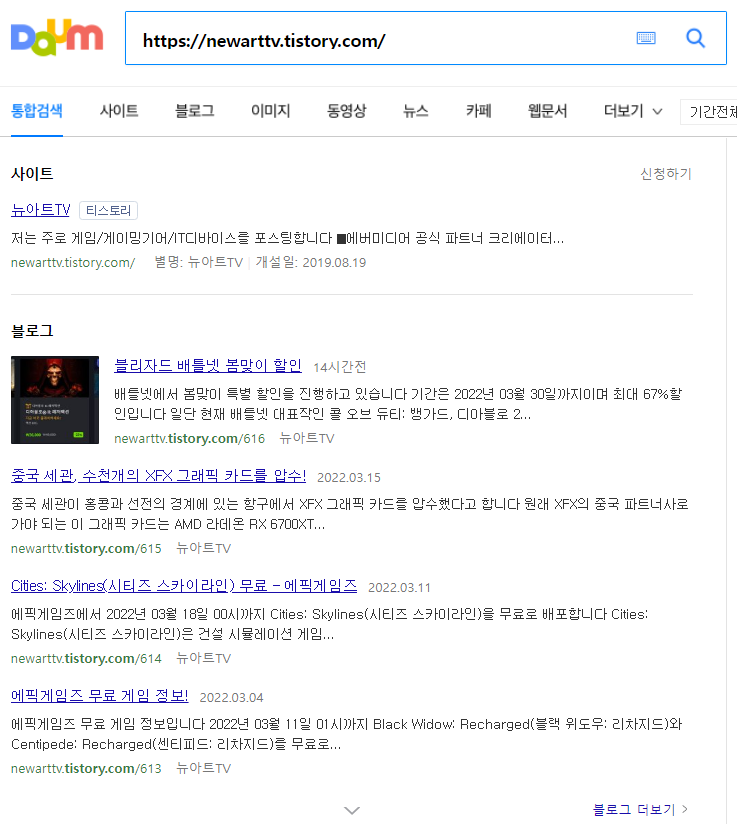Screen dimensions: 737x824
Task: Click the 별명: 뉴아트TV text
Action: click(x=199, y=262)
